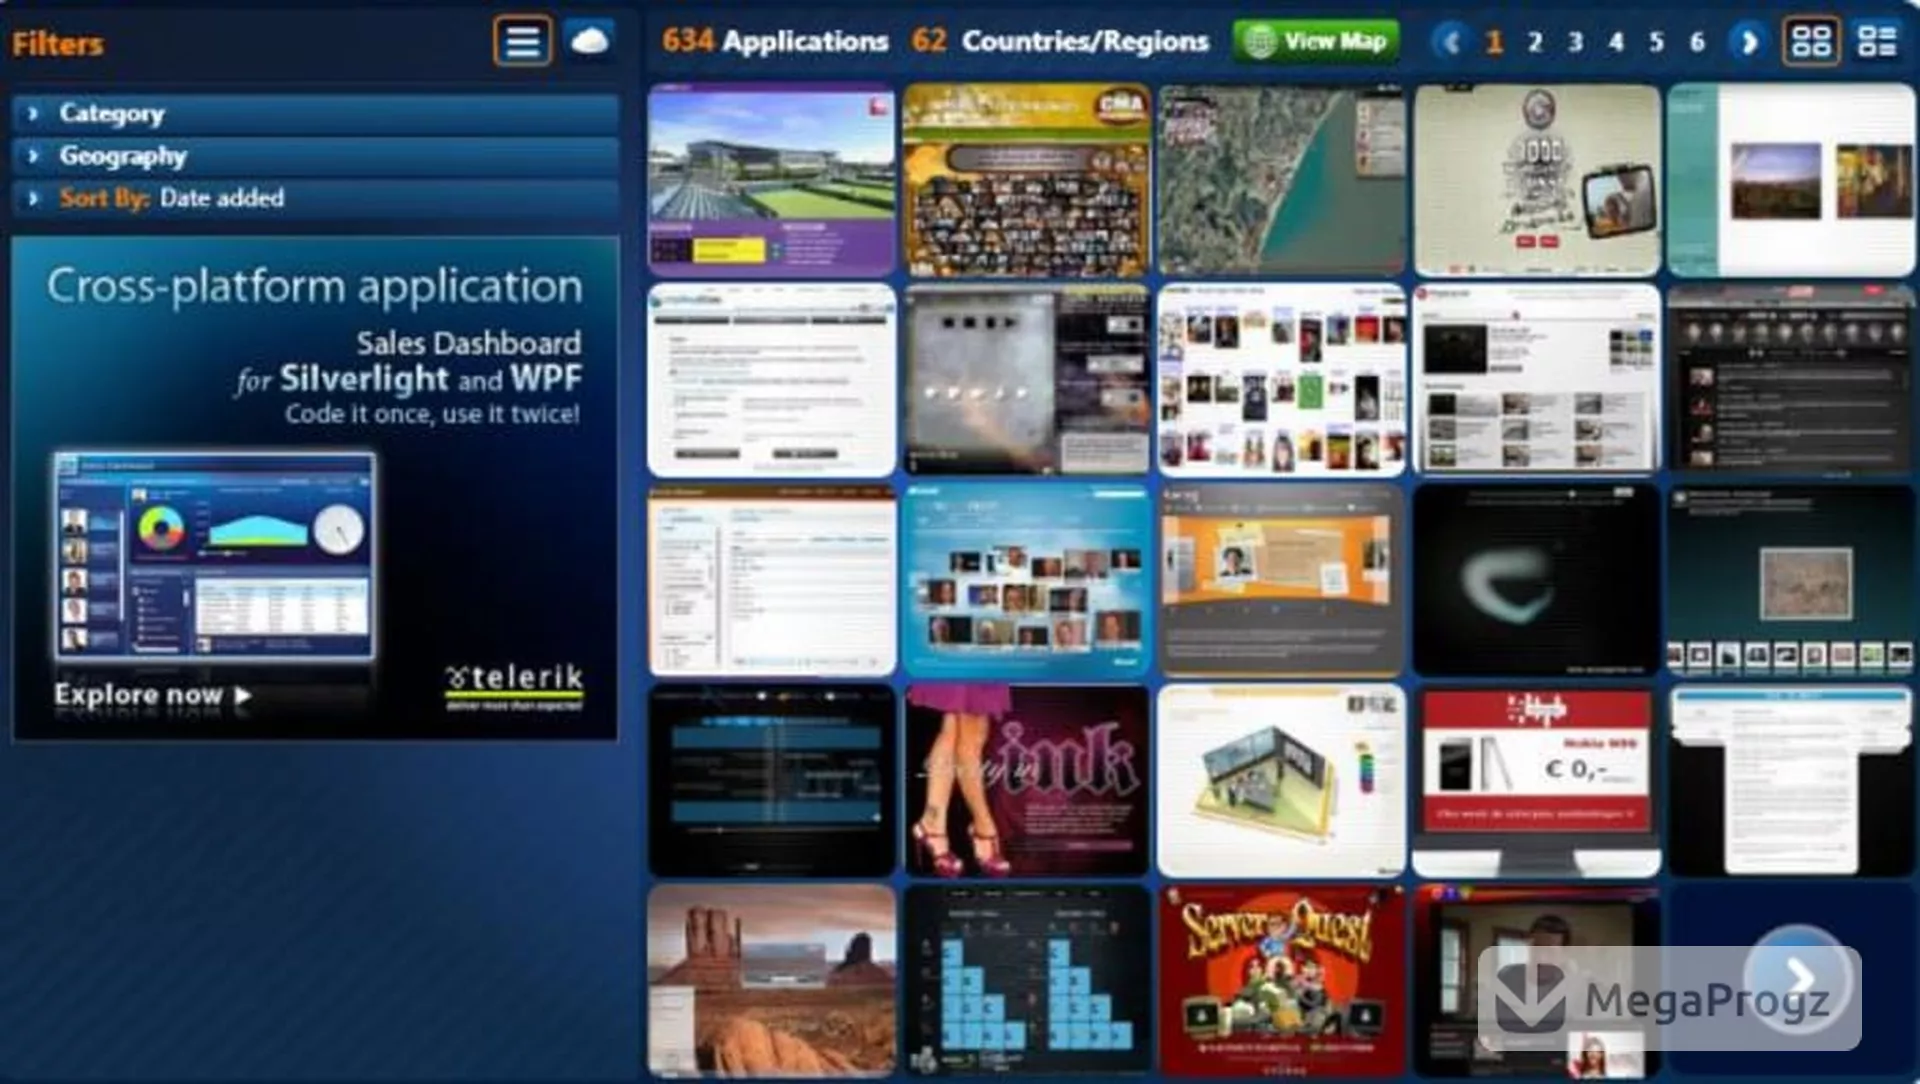Viewport: 1920px width, 1084px height.
Task: Open the desert rock landscape thumbnail
Action: 772,980
